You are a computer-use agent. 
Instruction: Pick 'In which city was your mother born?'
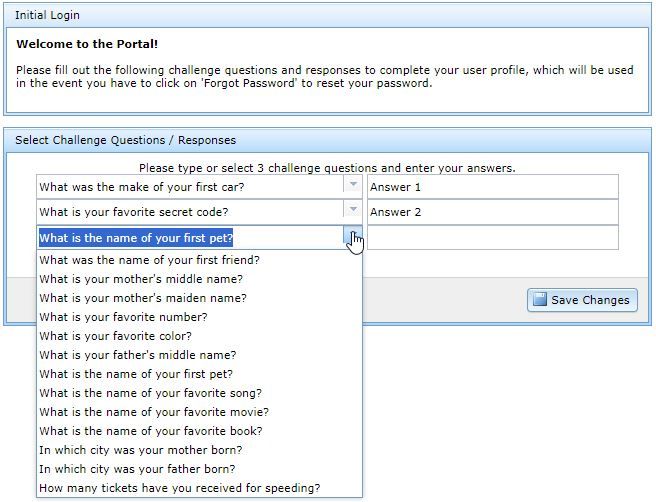pos(140,450)
